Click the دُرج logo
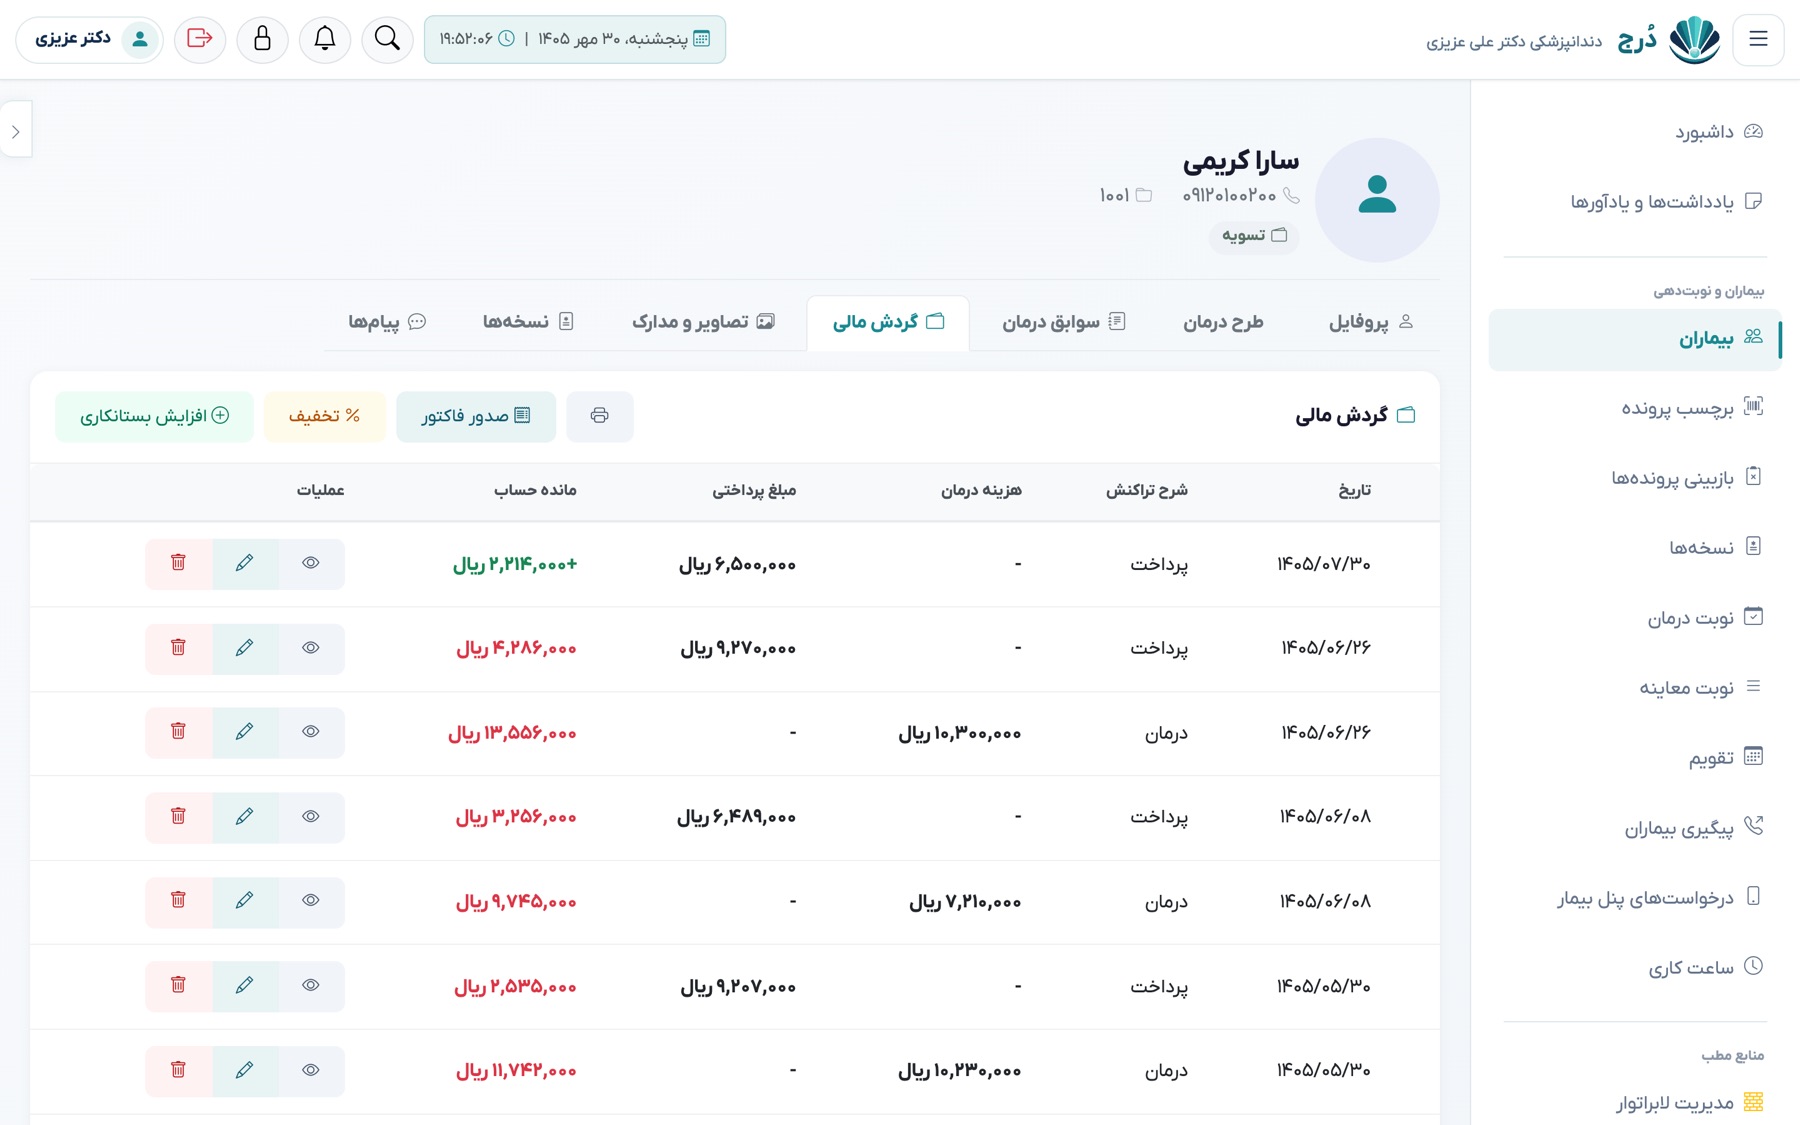 coord(1669,40)
